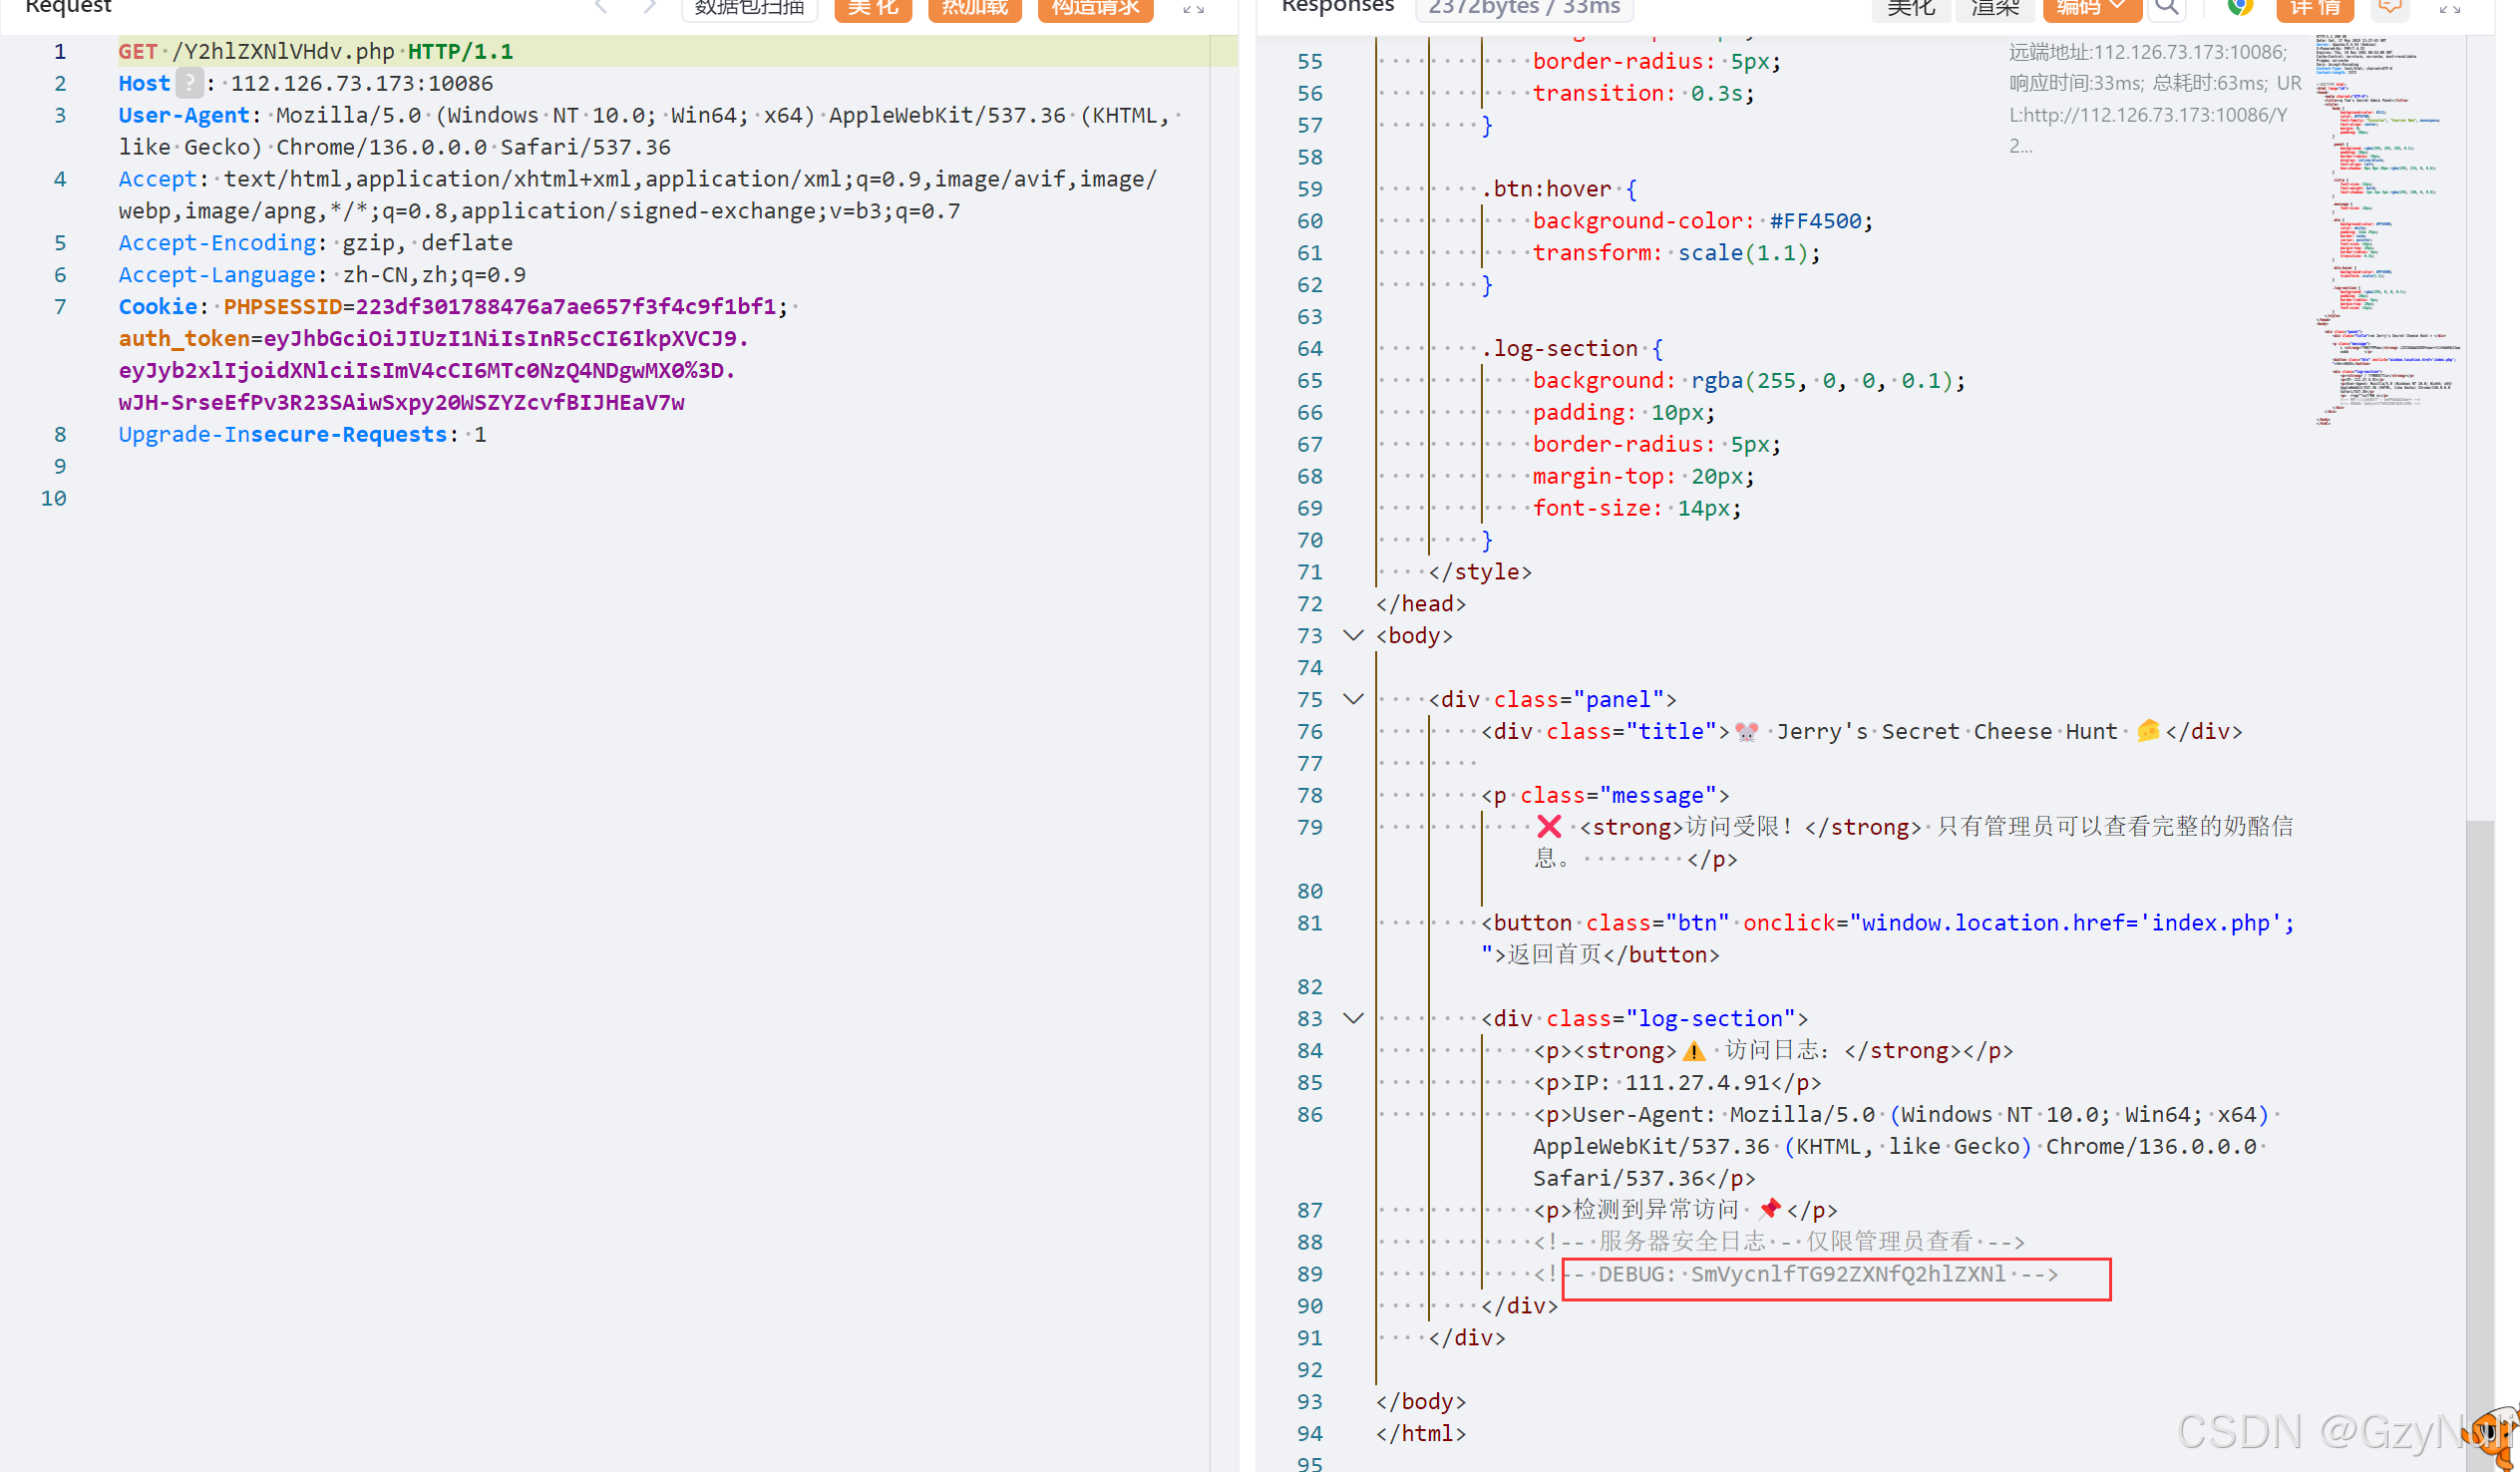Expand the Responses panel to fullscreen
Screen dimensions: 2520x1472
[x=2450, y=8]
